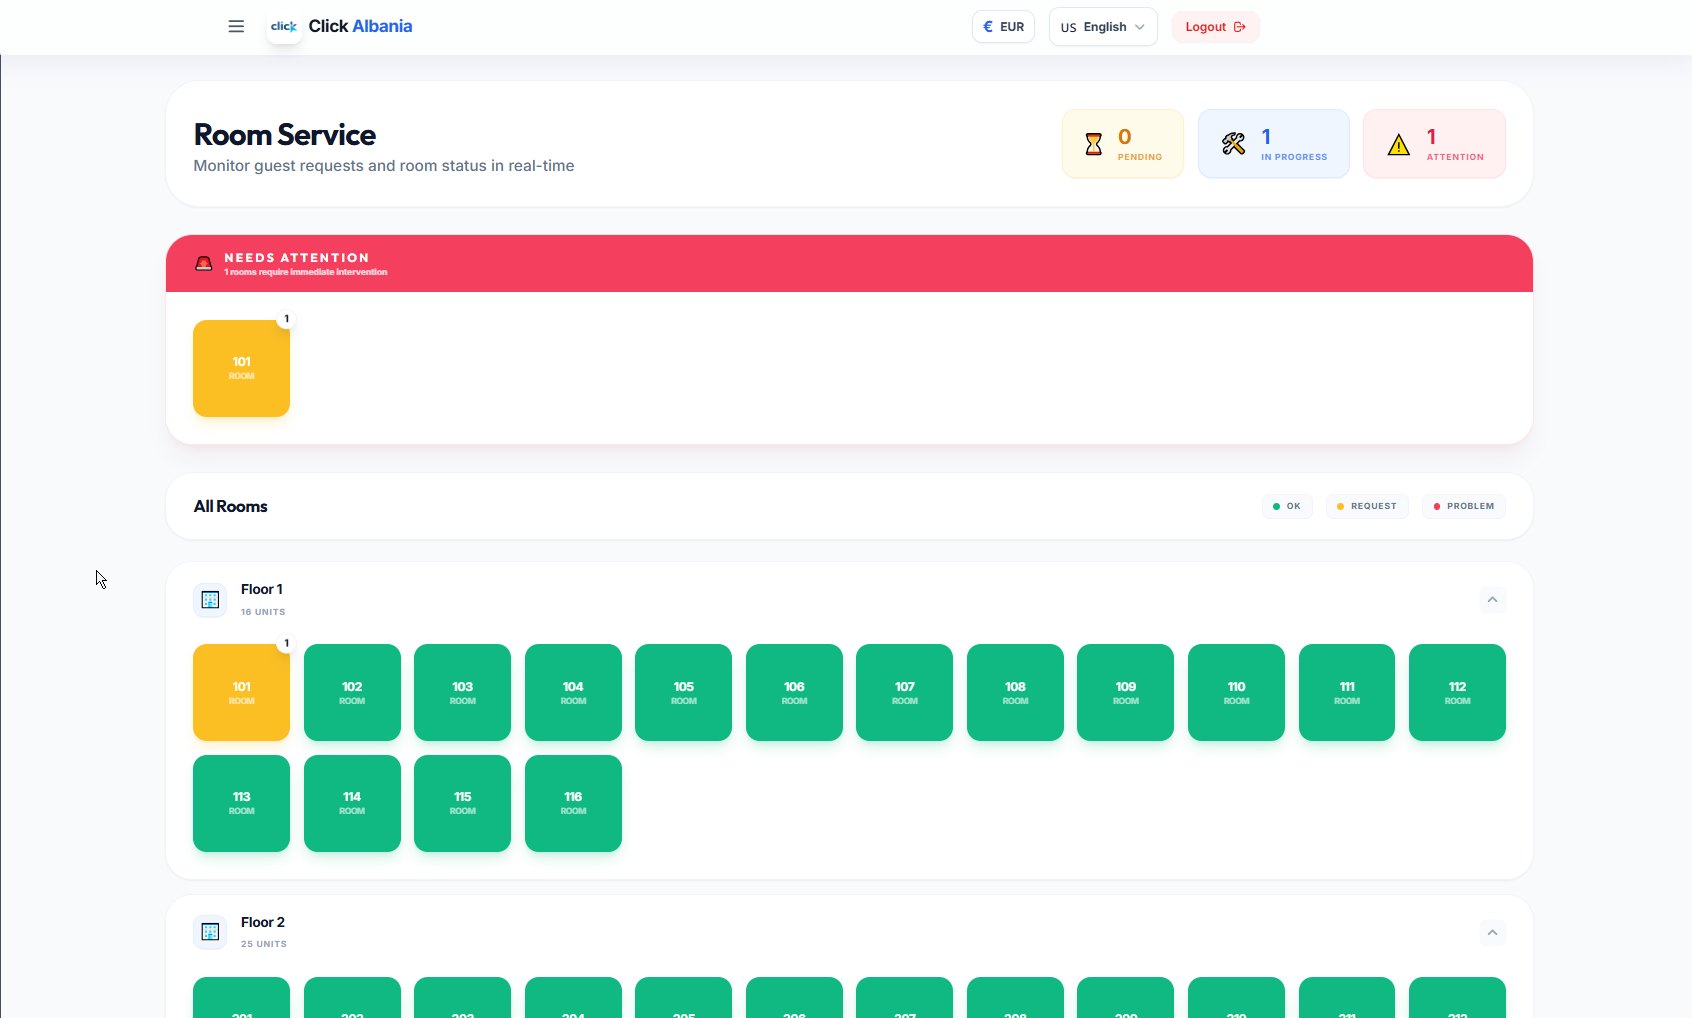The image size is (1692, 1018).
Task: Click the Problem status legend chip
Action: click(1464, 506)
